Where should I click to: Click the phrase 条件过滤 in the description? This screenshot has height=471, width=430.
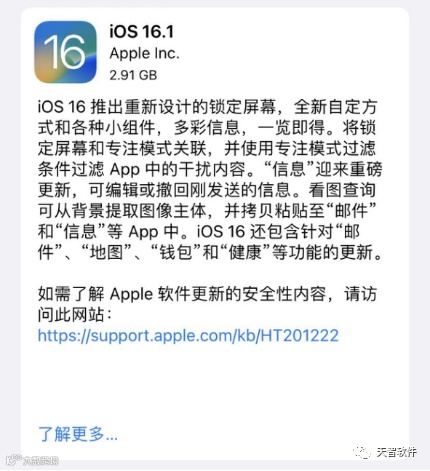[71, 169]
